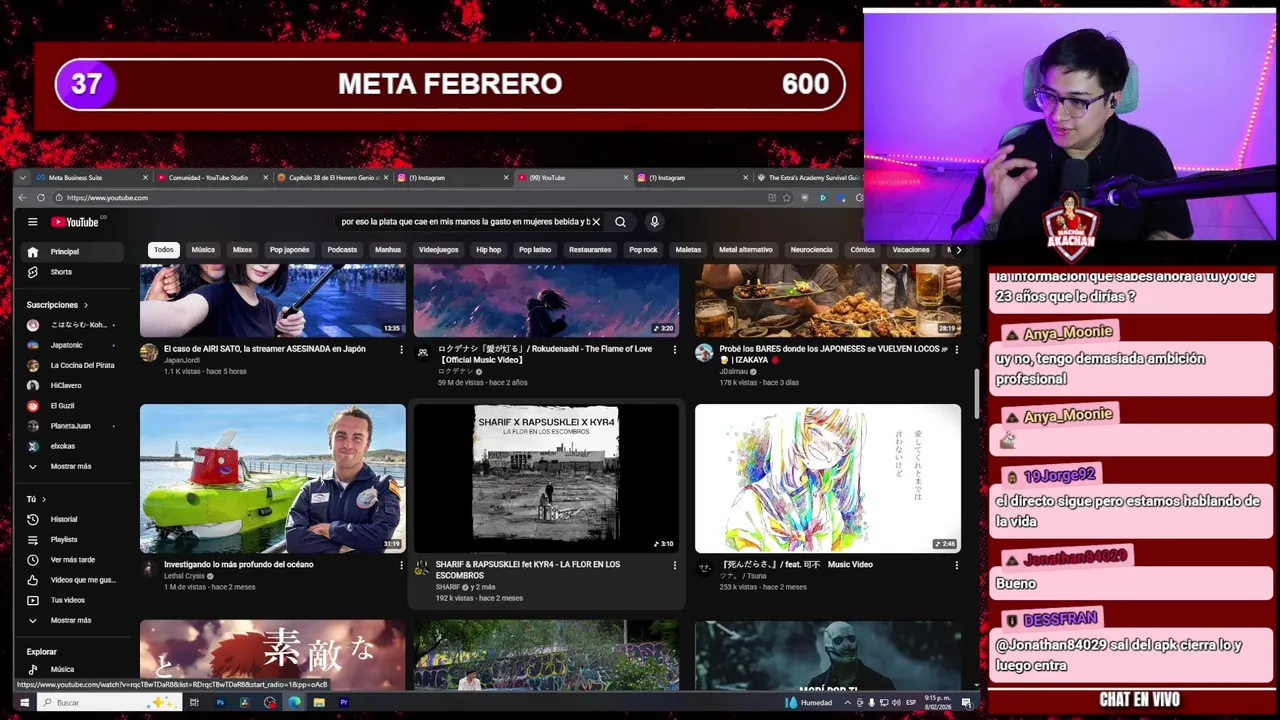Select the Todos filter chip

click(164, 250)
